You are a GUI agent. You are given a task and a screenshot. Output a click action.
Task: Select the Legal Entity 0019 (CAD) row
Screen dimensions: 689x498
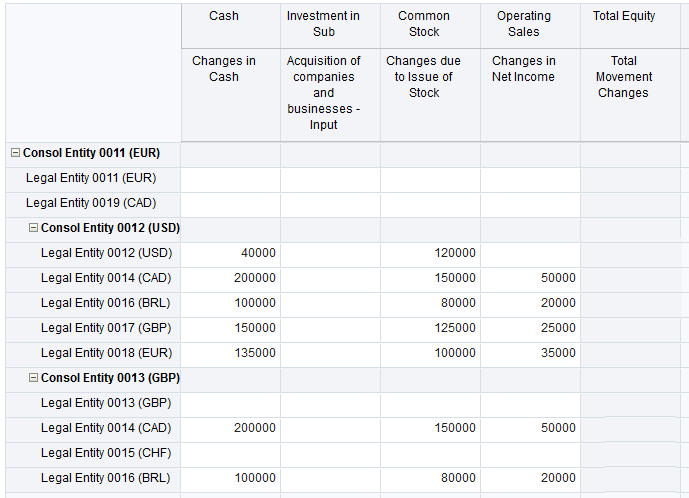(x=91, y=203)
